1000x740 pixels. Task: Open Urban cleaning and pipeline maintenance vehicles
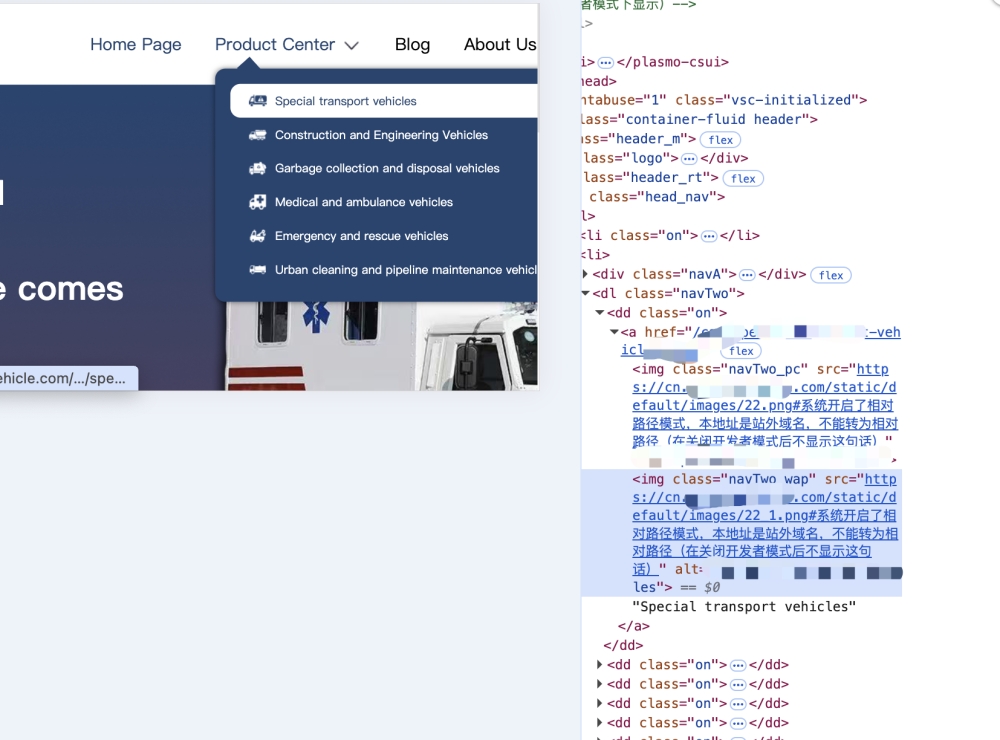[406, 270]
